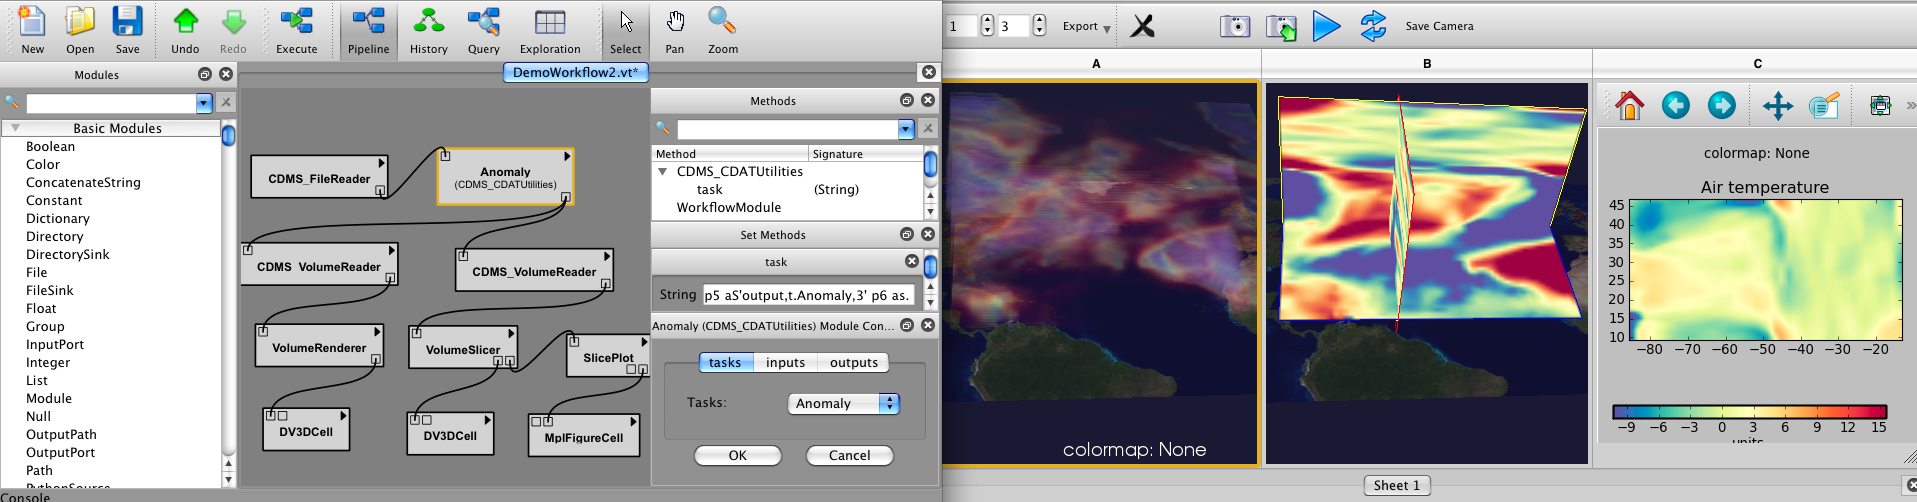Open the History view
The height and width of the screenshot is (502, 1917).
tap(428, 30)
